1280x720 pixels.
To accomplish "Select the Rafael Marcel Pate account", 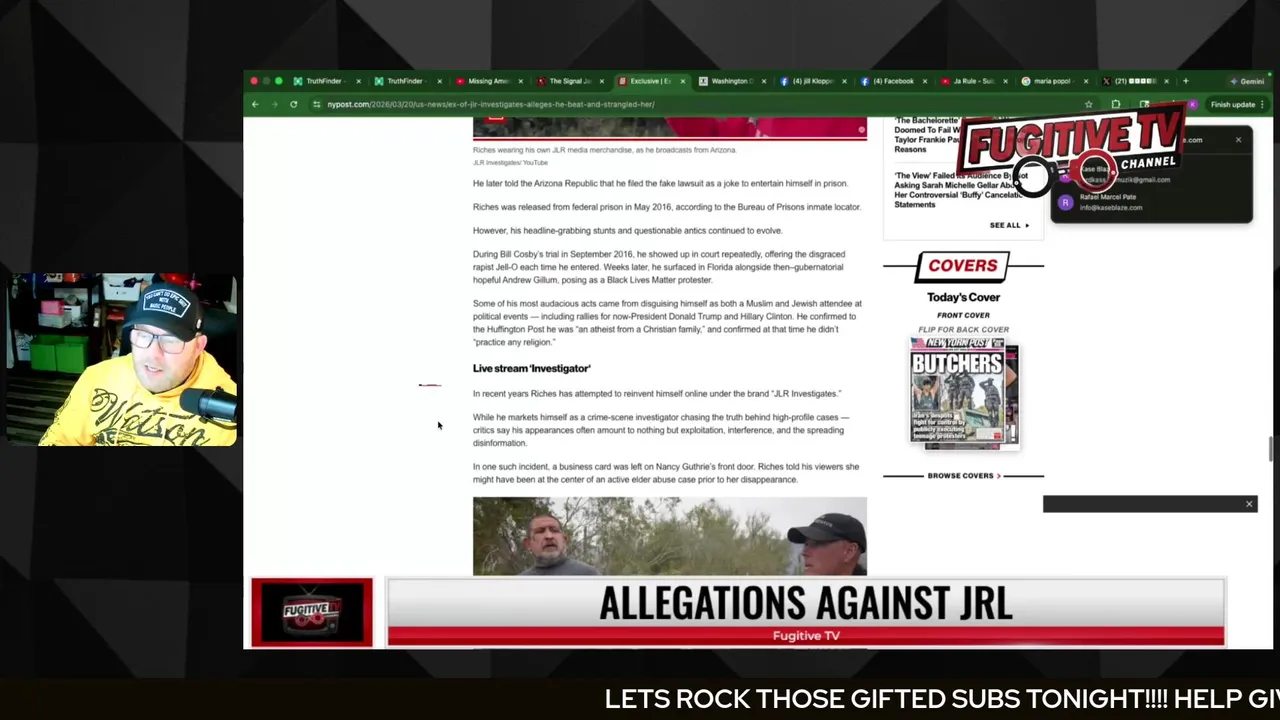I will pyautogui.click(x=1150, y=202).
